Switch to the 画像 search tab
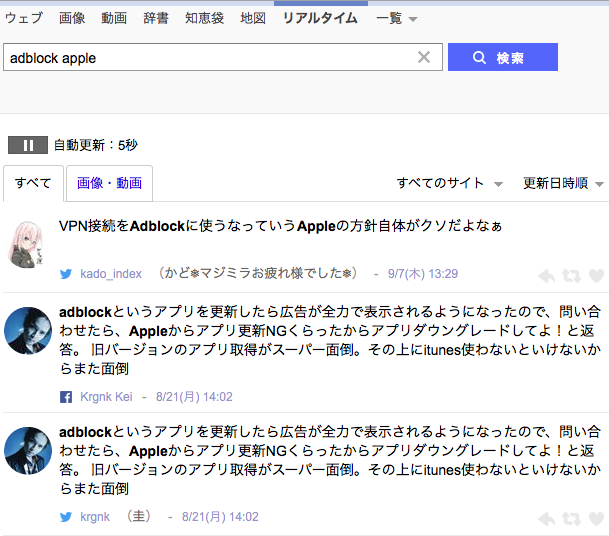 72,18
